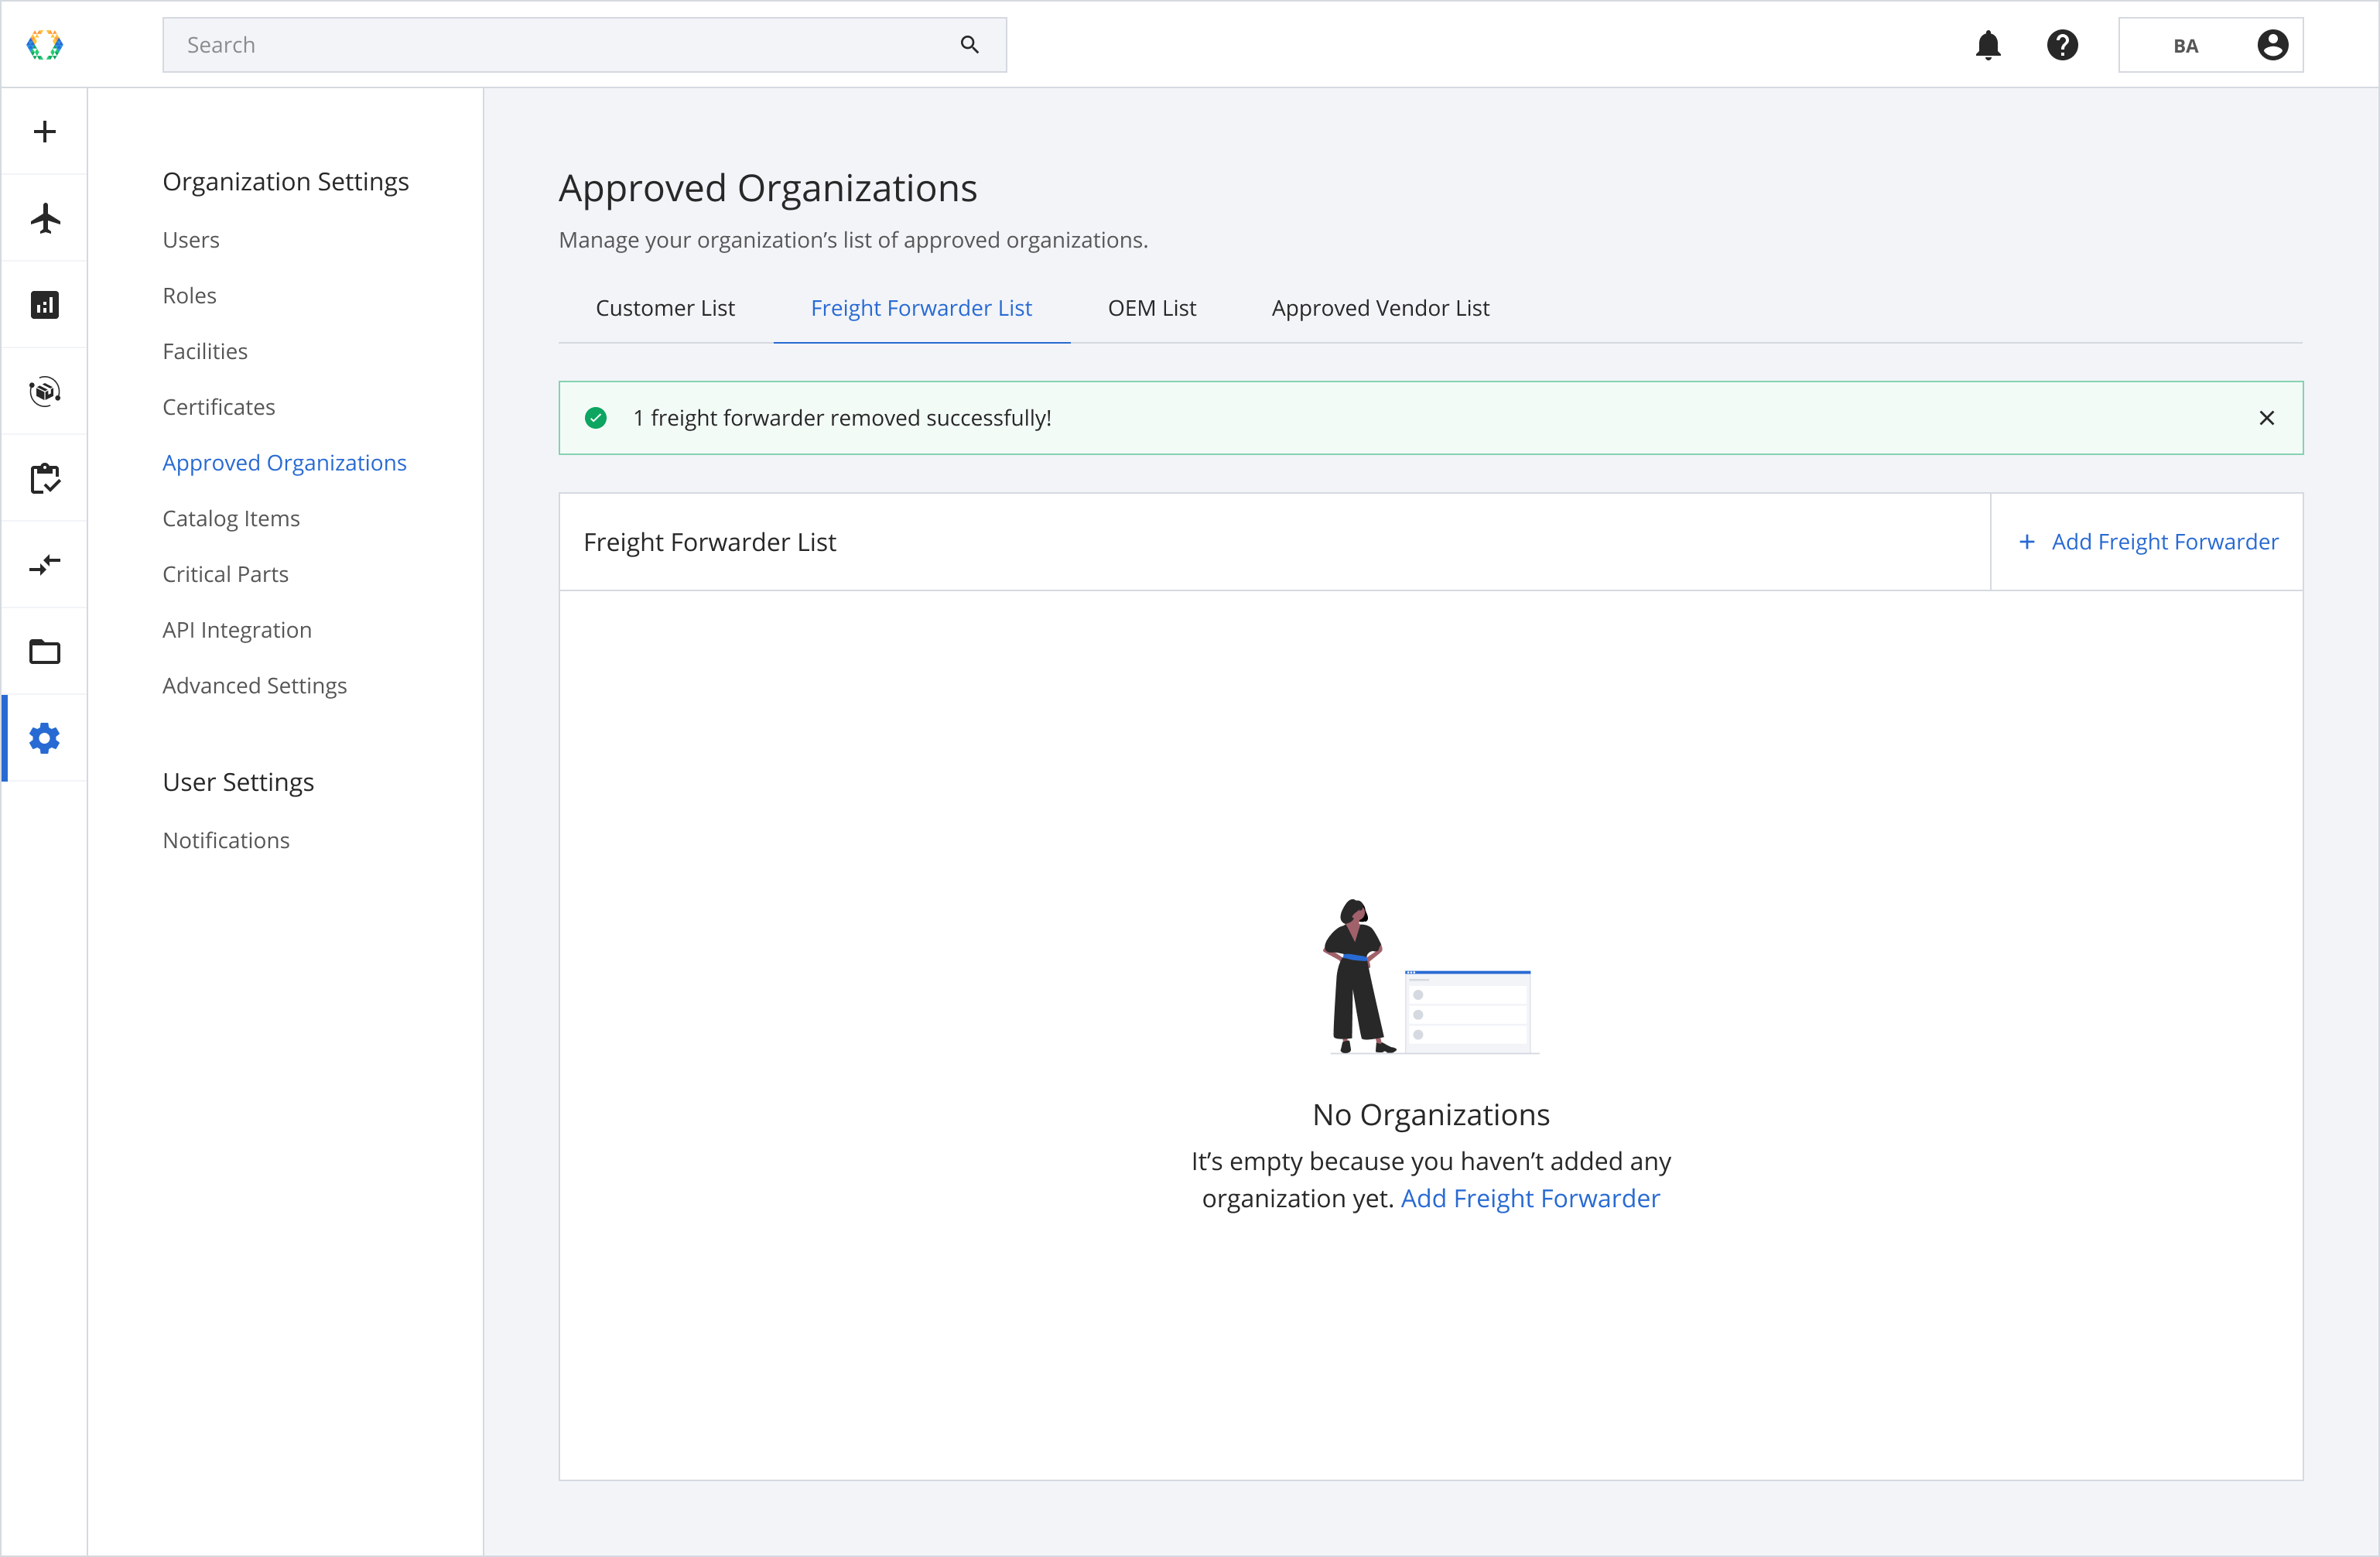
Task: Select the Freight Forwarder List tab
Action: coord(921,308)
